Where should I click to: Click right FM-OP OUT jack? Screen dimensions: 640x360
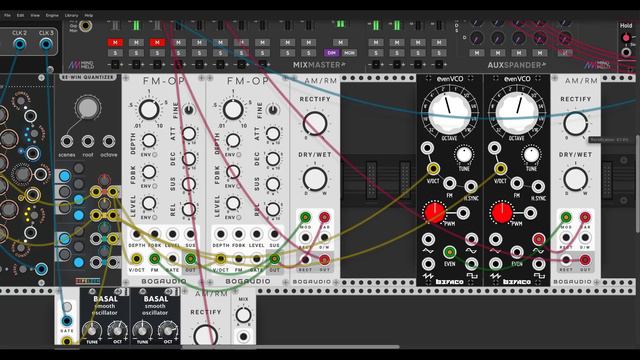pyautogui.click(x=275, y=258)
